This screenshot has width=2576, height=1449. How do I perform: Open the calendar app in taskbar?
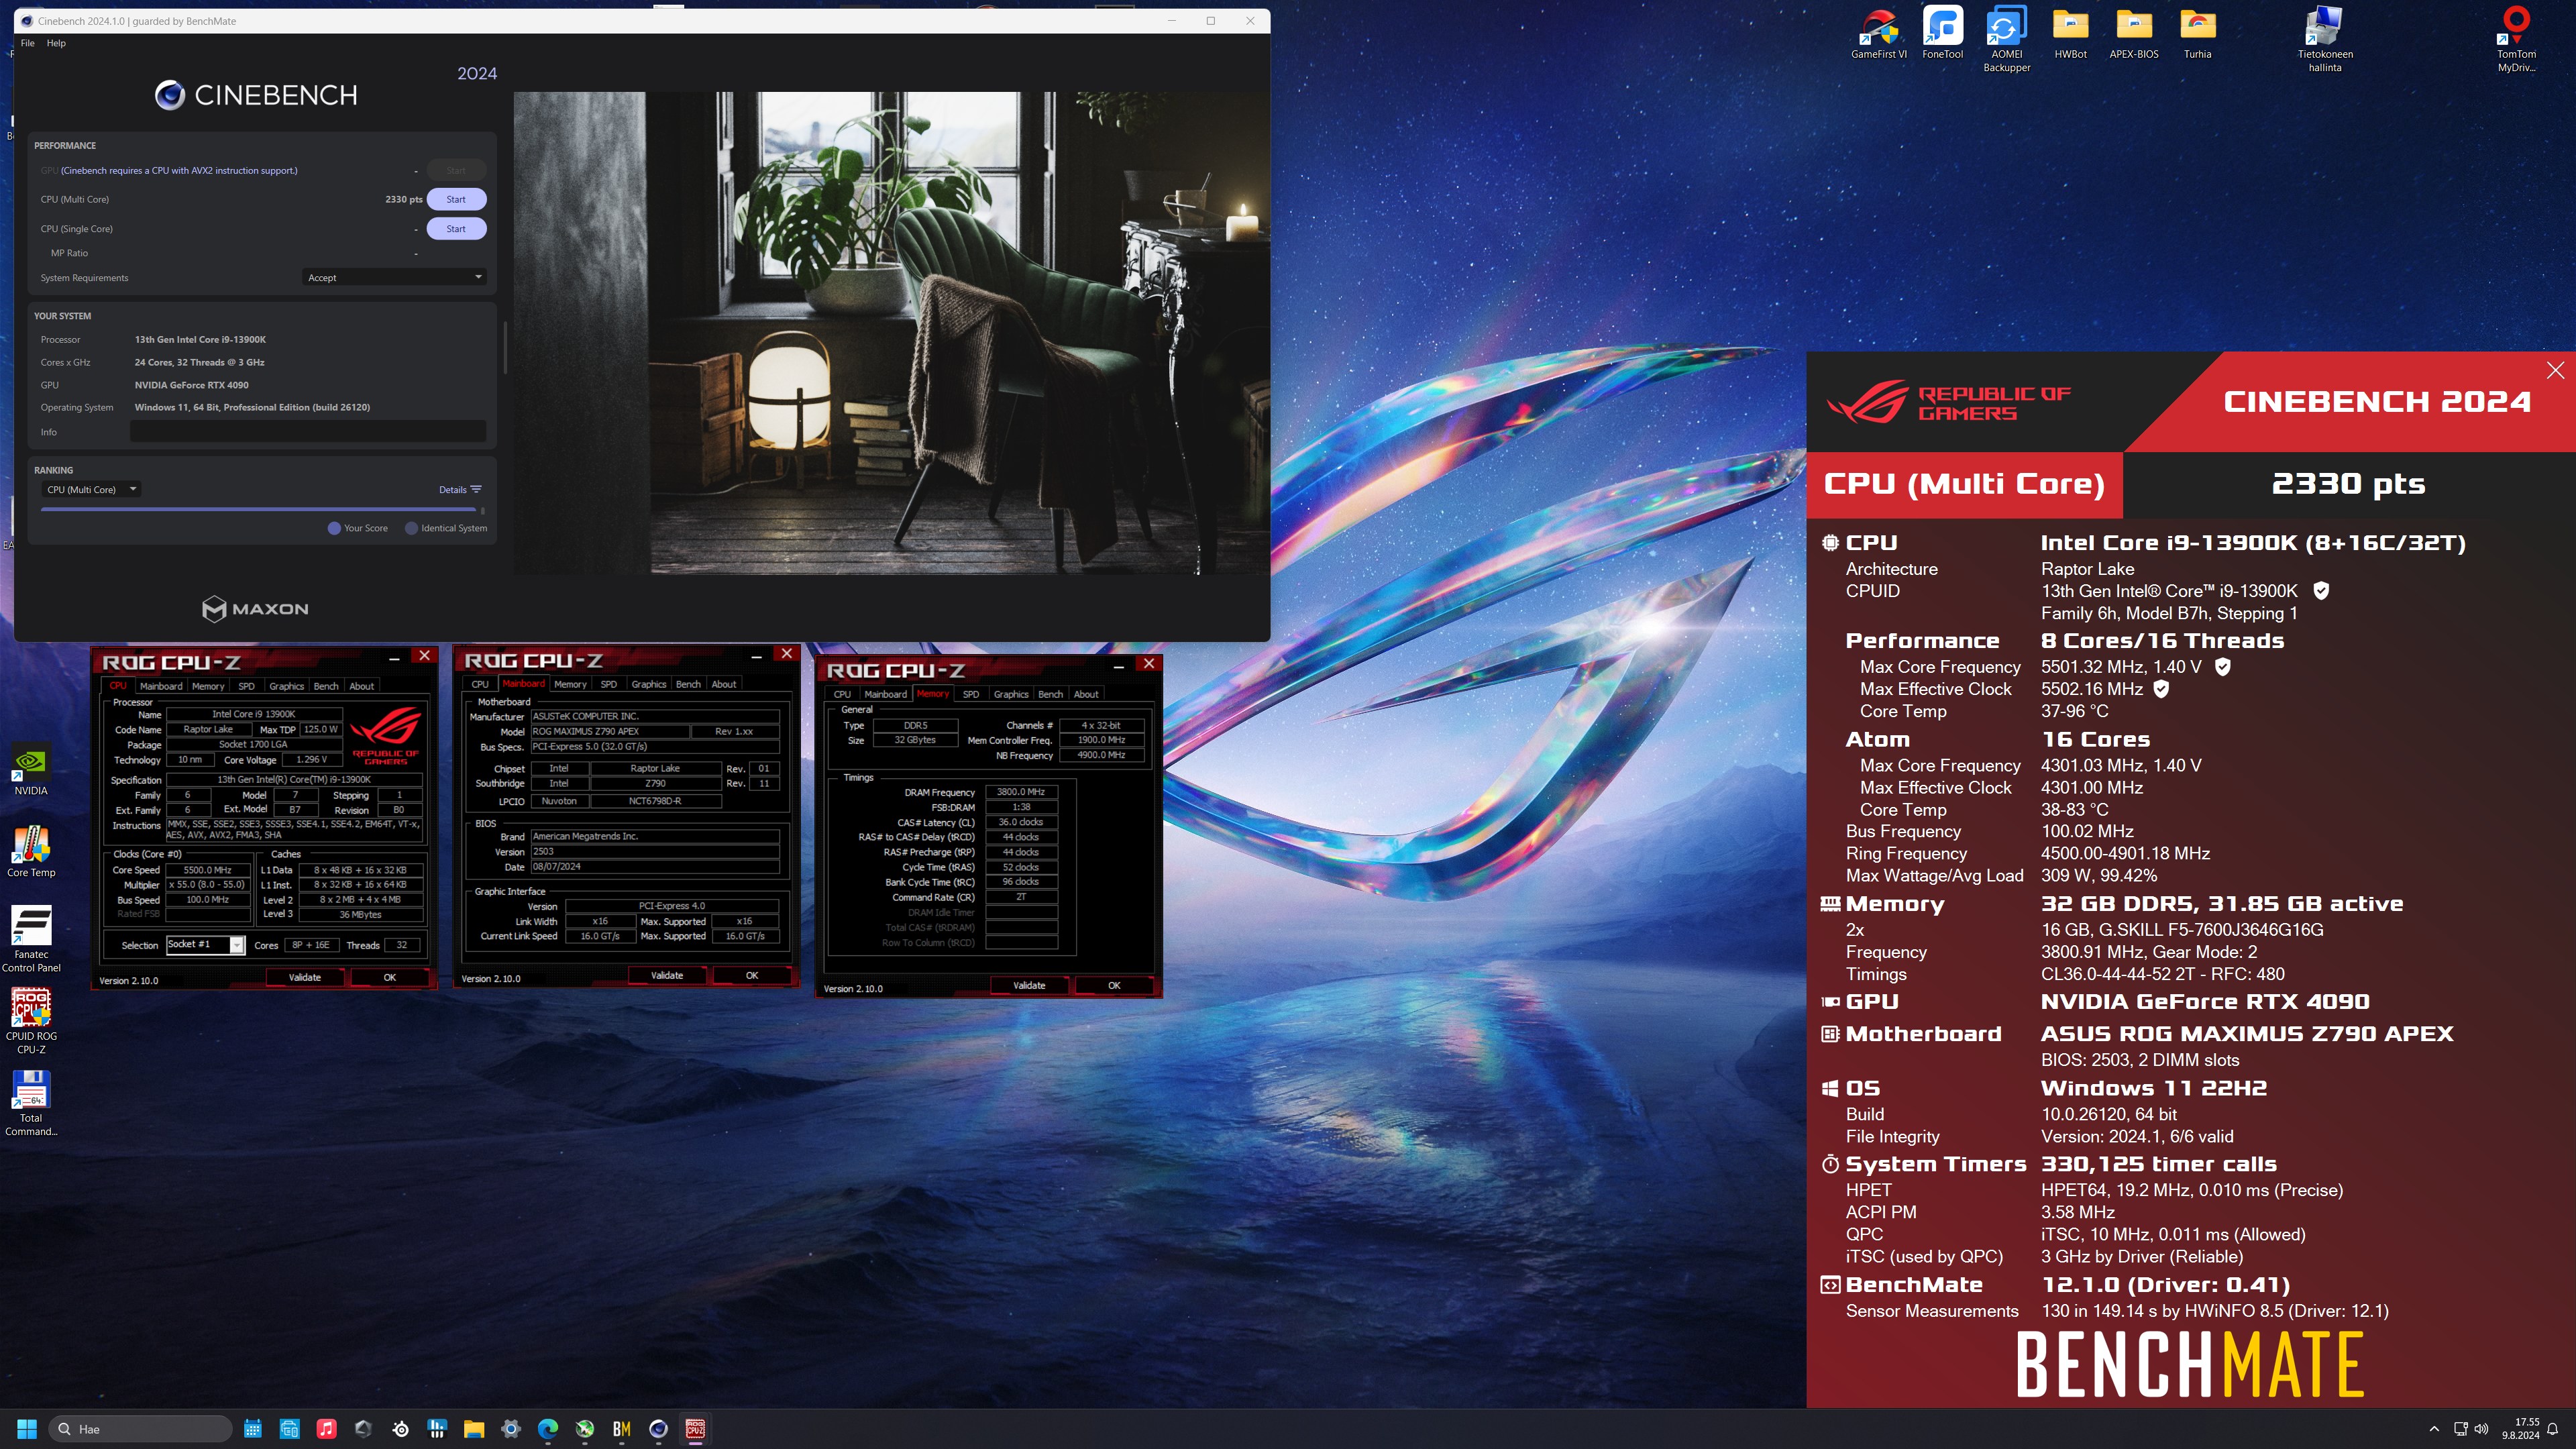pos(253,1429)
